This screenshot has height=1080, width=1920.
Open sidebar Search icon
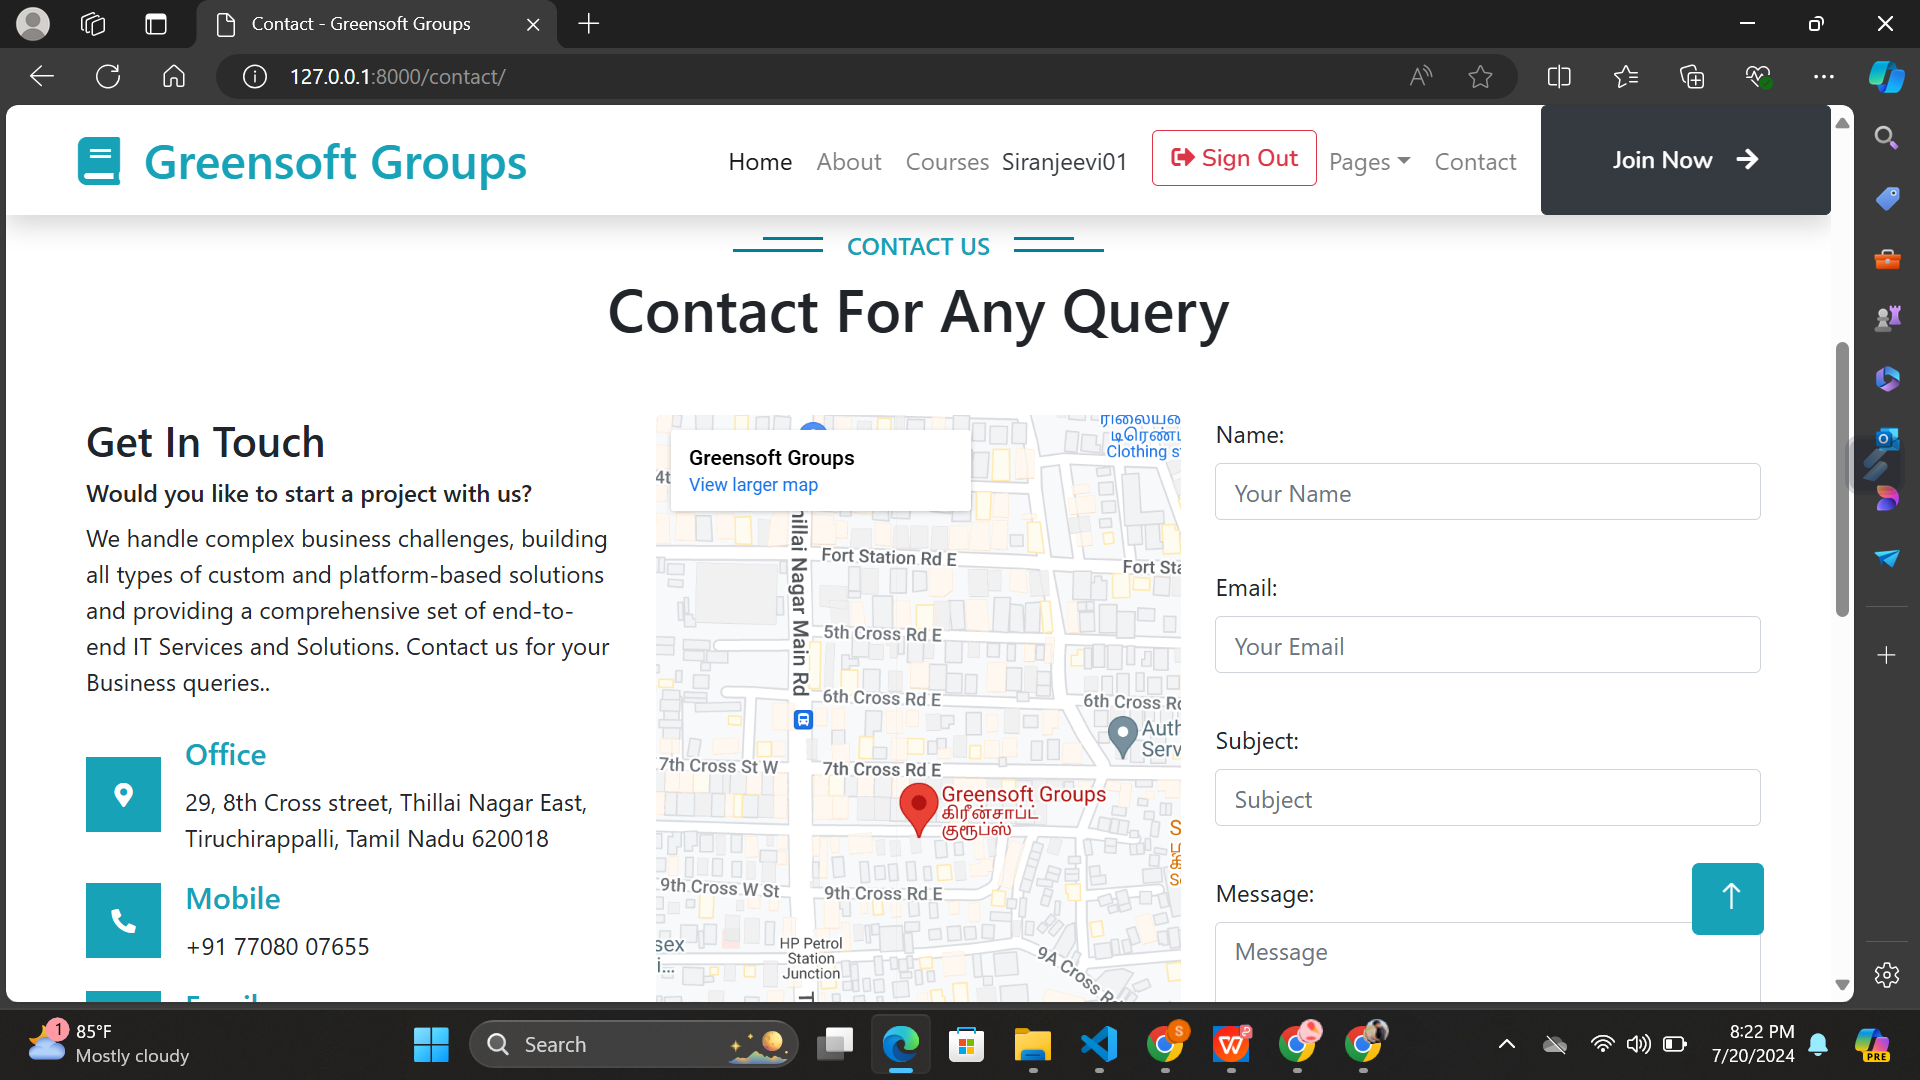[1887, 138]
